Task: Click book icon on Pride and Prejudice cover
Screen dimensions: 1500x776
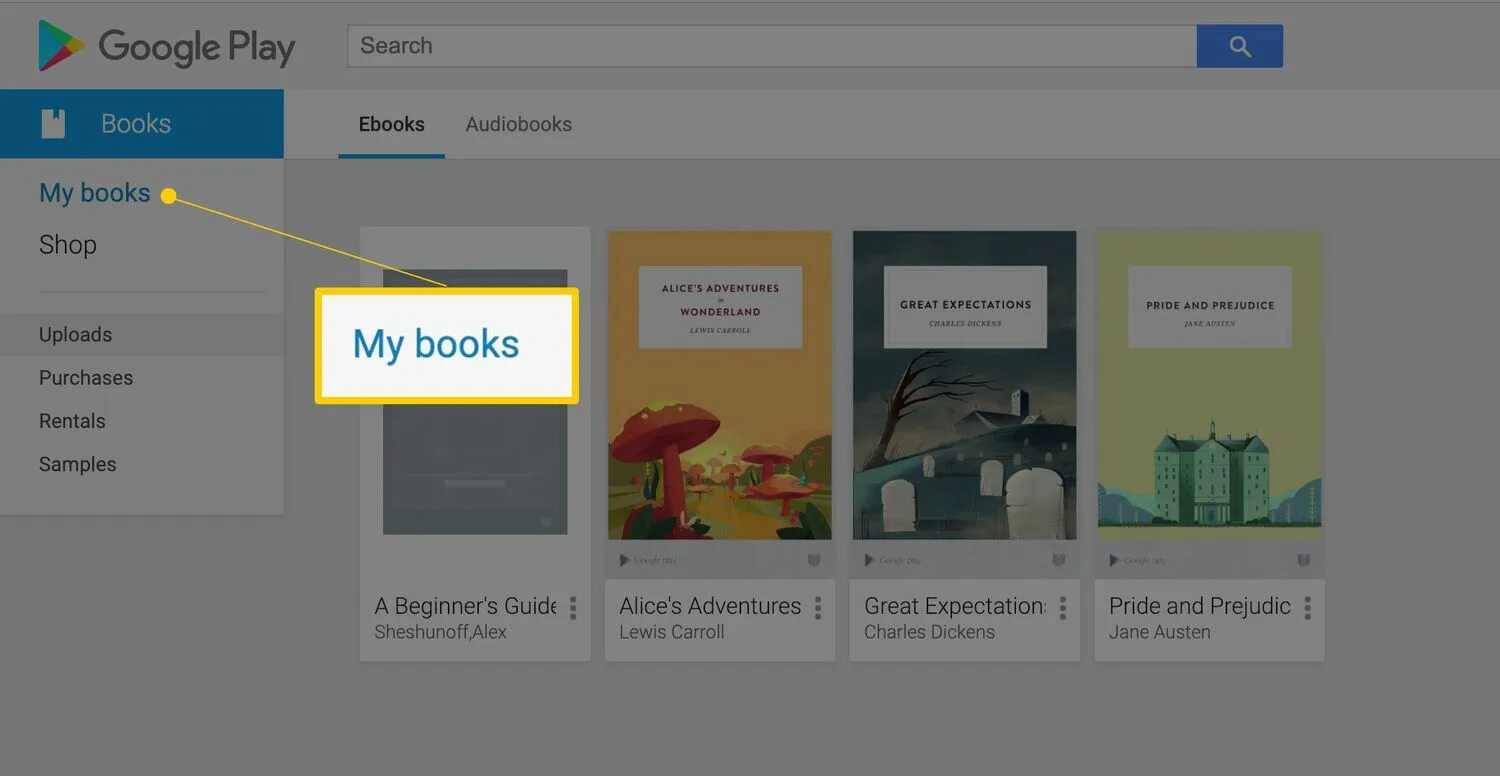Action: coord(1304,560)
